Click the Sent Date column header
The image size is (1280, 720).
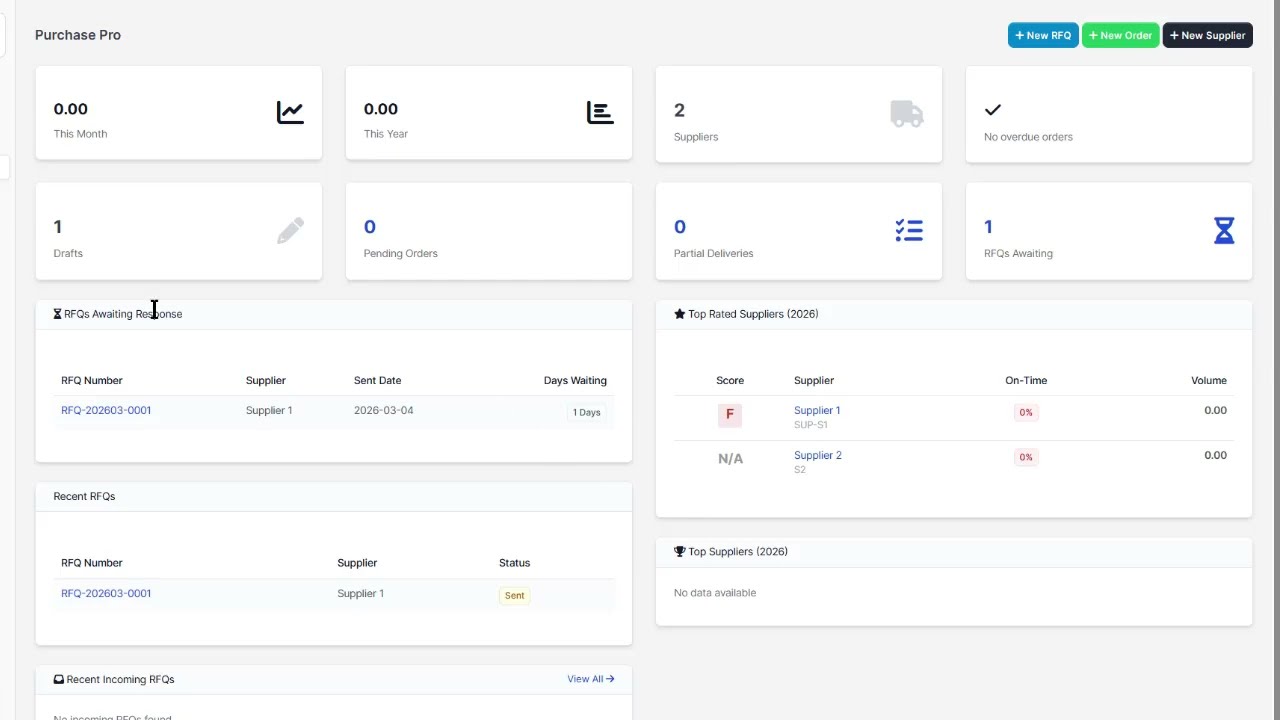377,380
